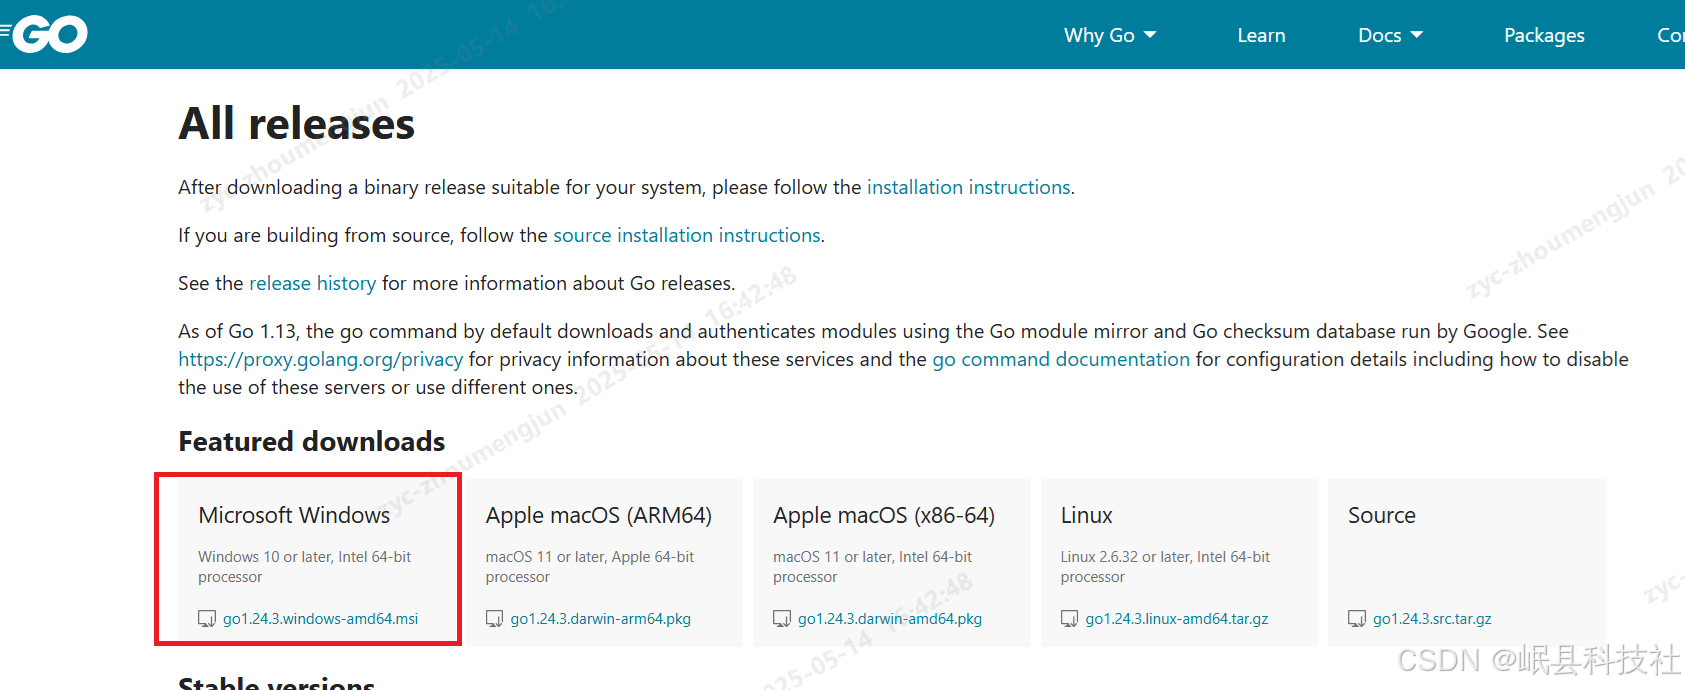Viewport: 1685px width, 690px height.
Task: Click the Apple macOS (x86-64) card title
Action: tap(883, 515)
